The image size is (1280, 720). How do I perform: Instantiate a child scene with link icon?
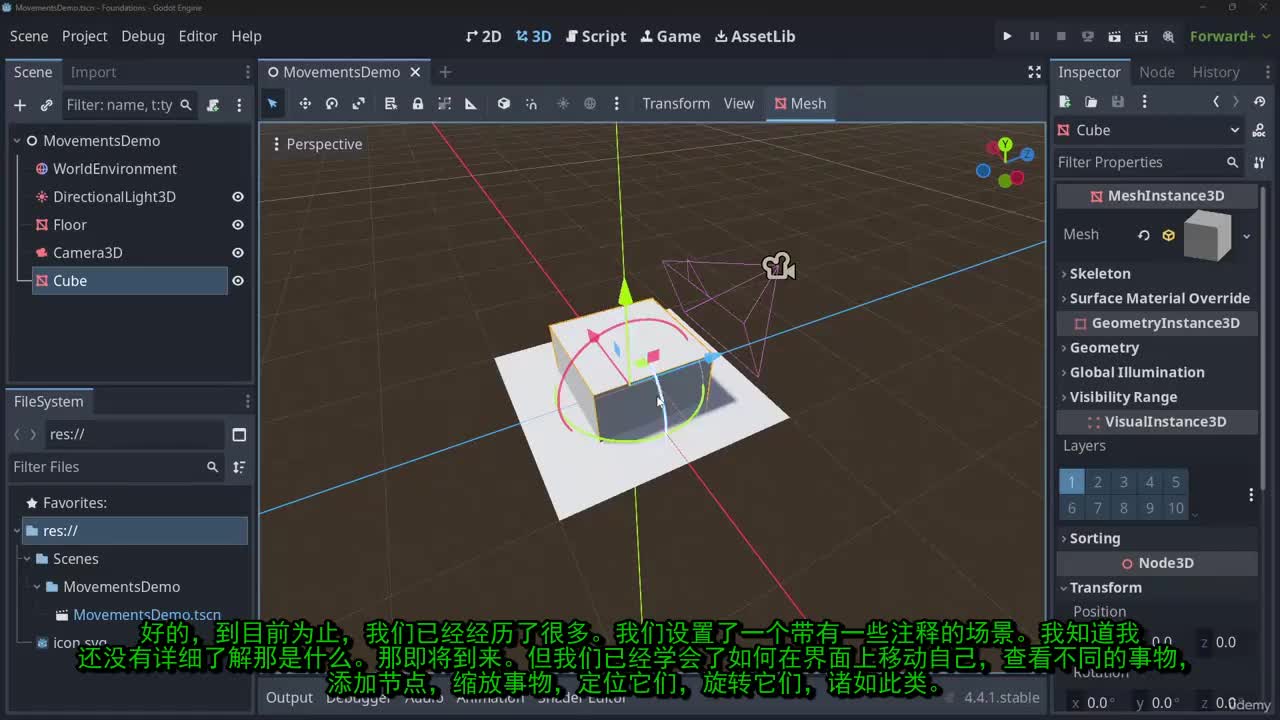click(x=46, y=105)
